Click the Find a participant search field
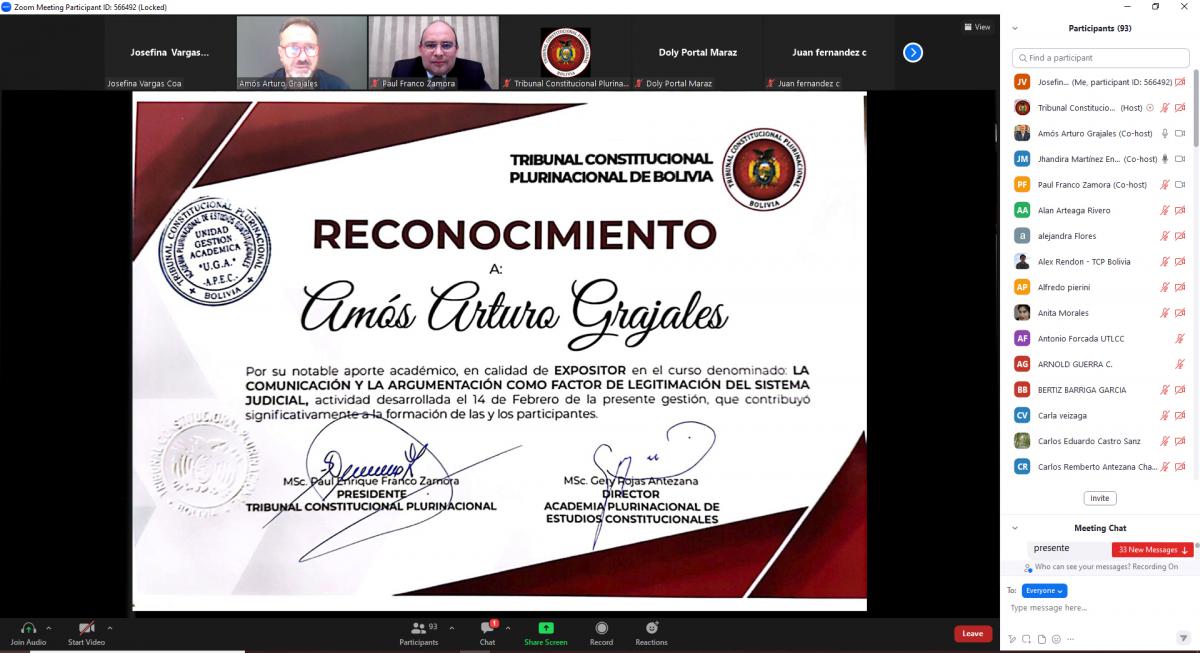This screenshot has height=653, width=1200. [1100, 58]
